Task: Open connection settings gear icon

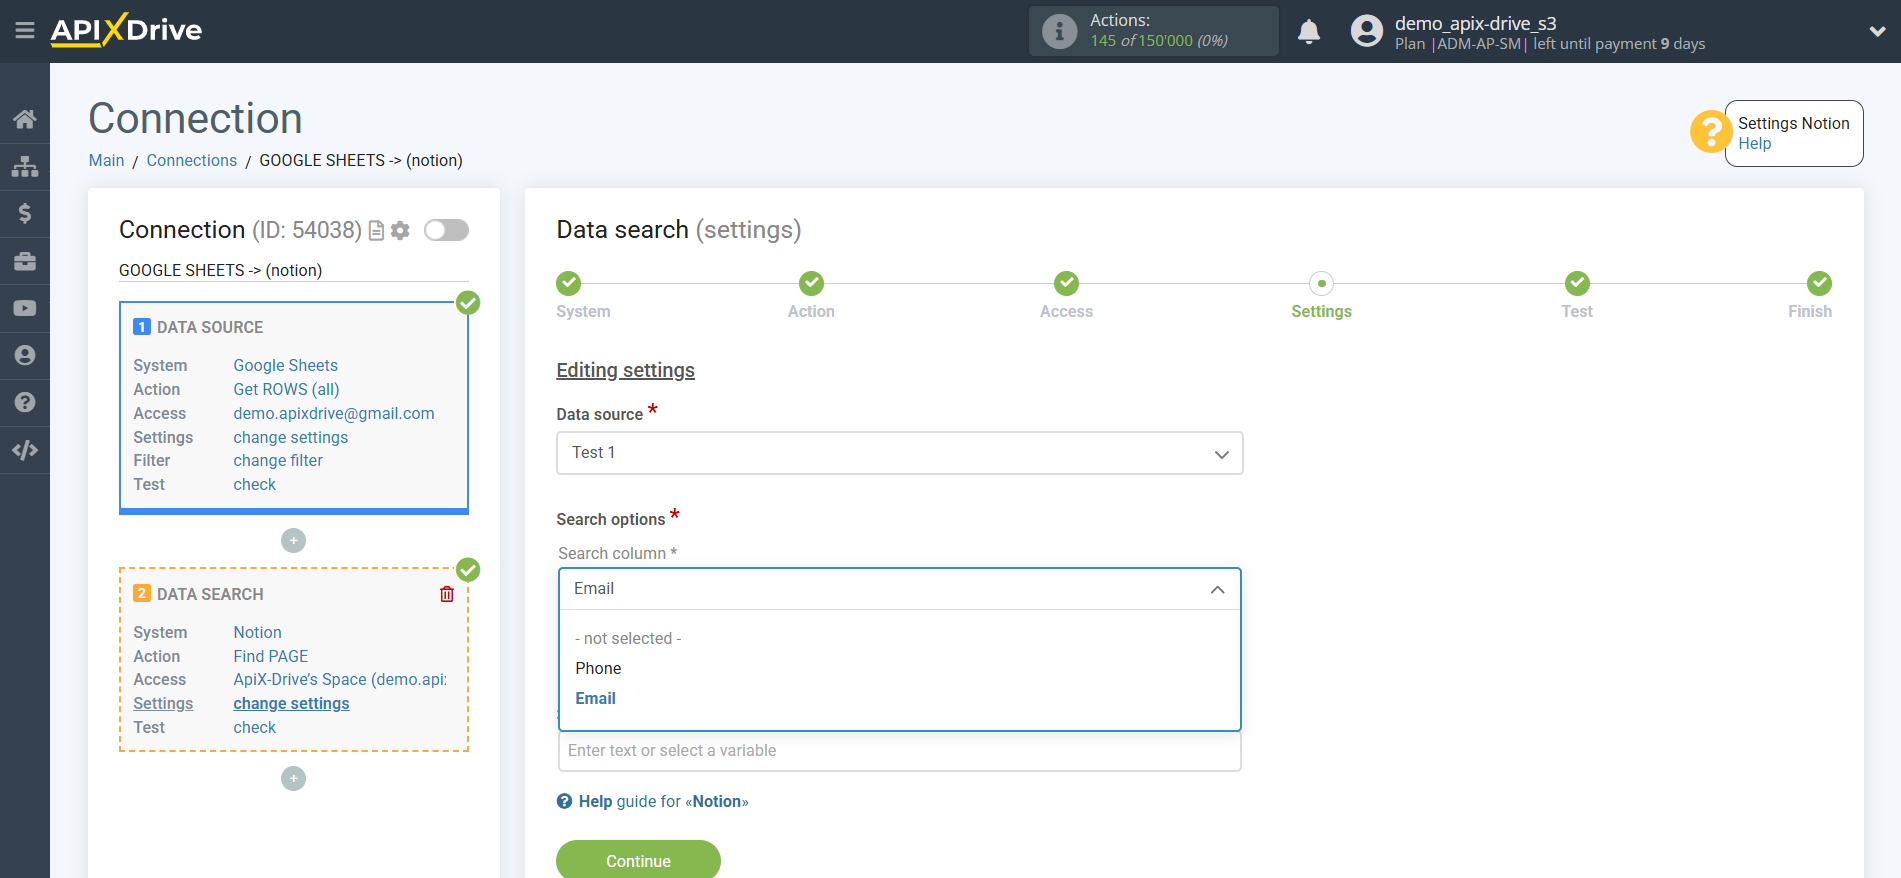Action: [x=400, y=231]
